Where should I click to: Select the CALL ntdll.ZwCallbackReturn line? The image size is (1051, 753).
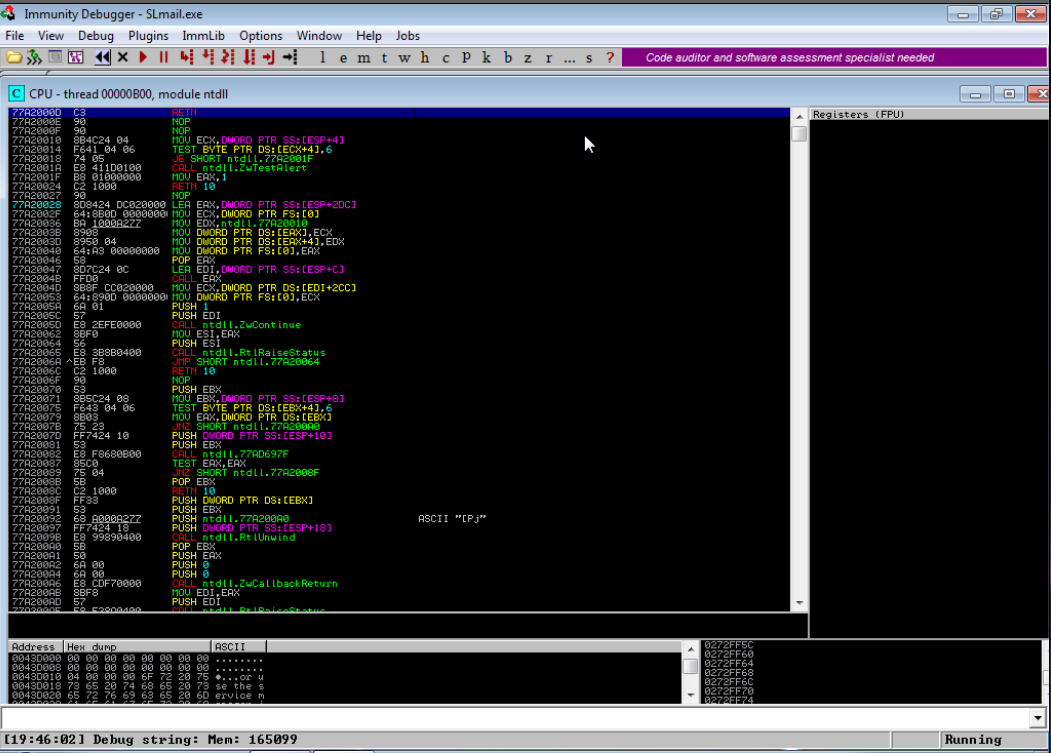pos(399,584)
